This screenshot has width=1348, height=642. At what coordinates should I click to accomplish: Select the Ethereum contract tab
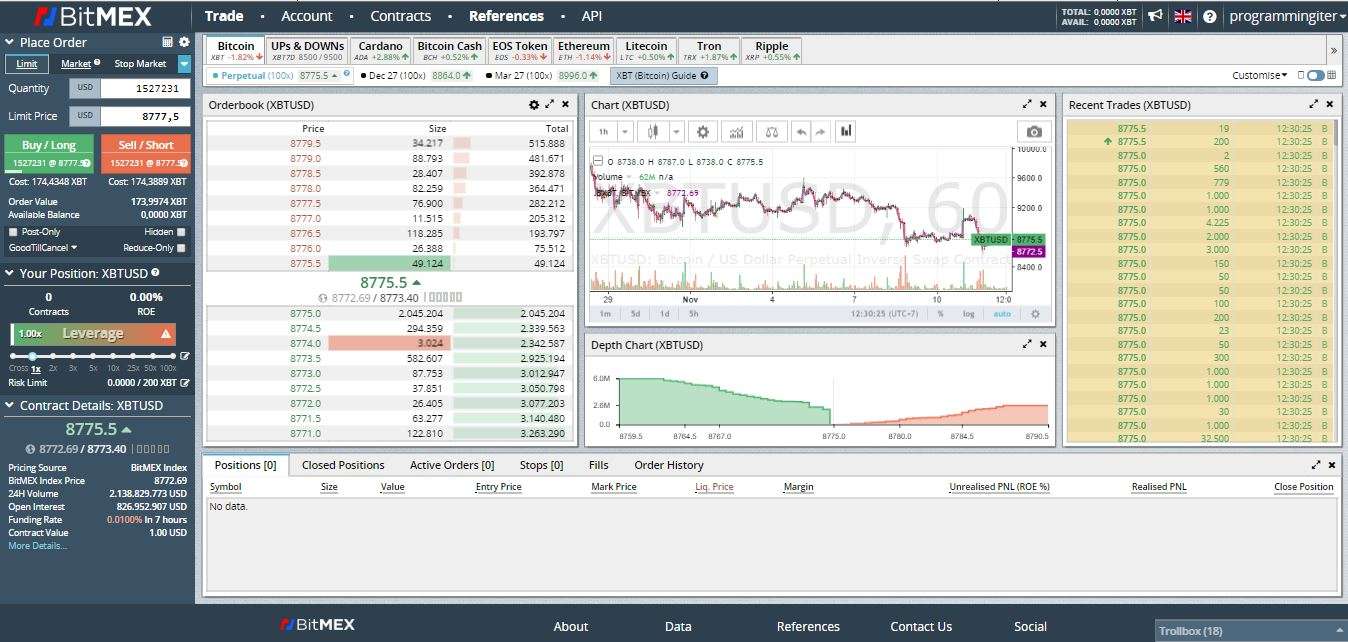[583, 50]
